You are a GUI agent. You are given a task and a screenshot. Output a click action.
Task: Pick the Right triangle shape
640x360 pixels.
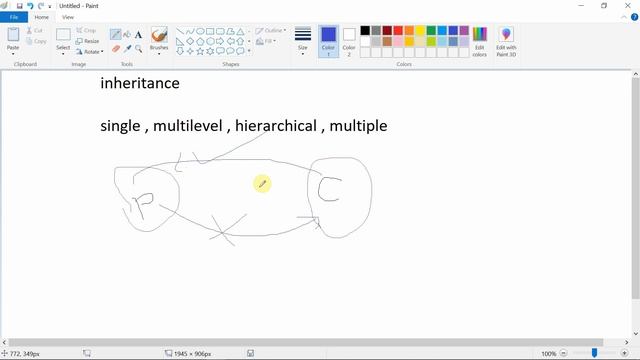[x=180, y=41]
